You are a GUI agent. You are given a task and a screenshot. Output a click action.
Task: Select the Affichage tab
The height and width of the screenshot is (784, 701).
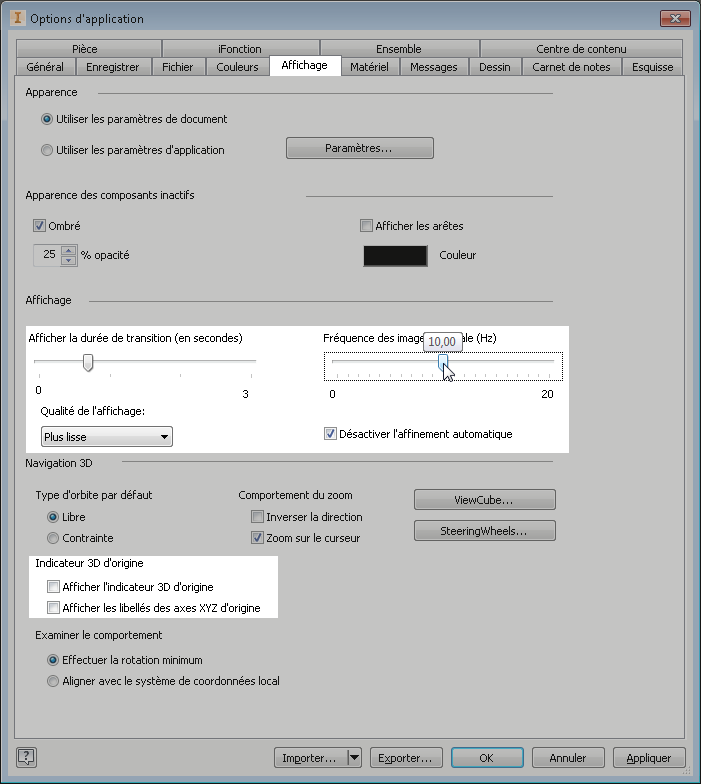click(305, 66)
